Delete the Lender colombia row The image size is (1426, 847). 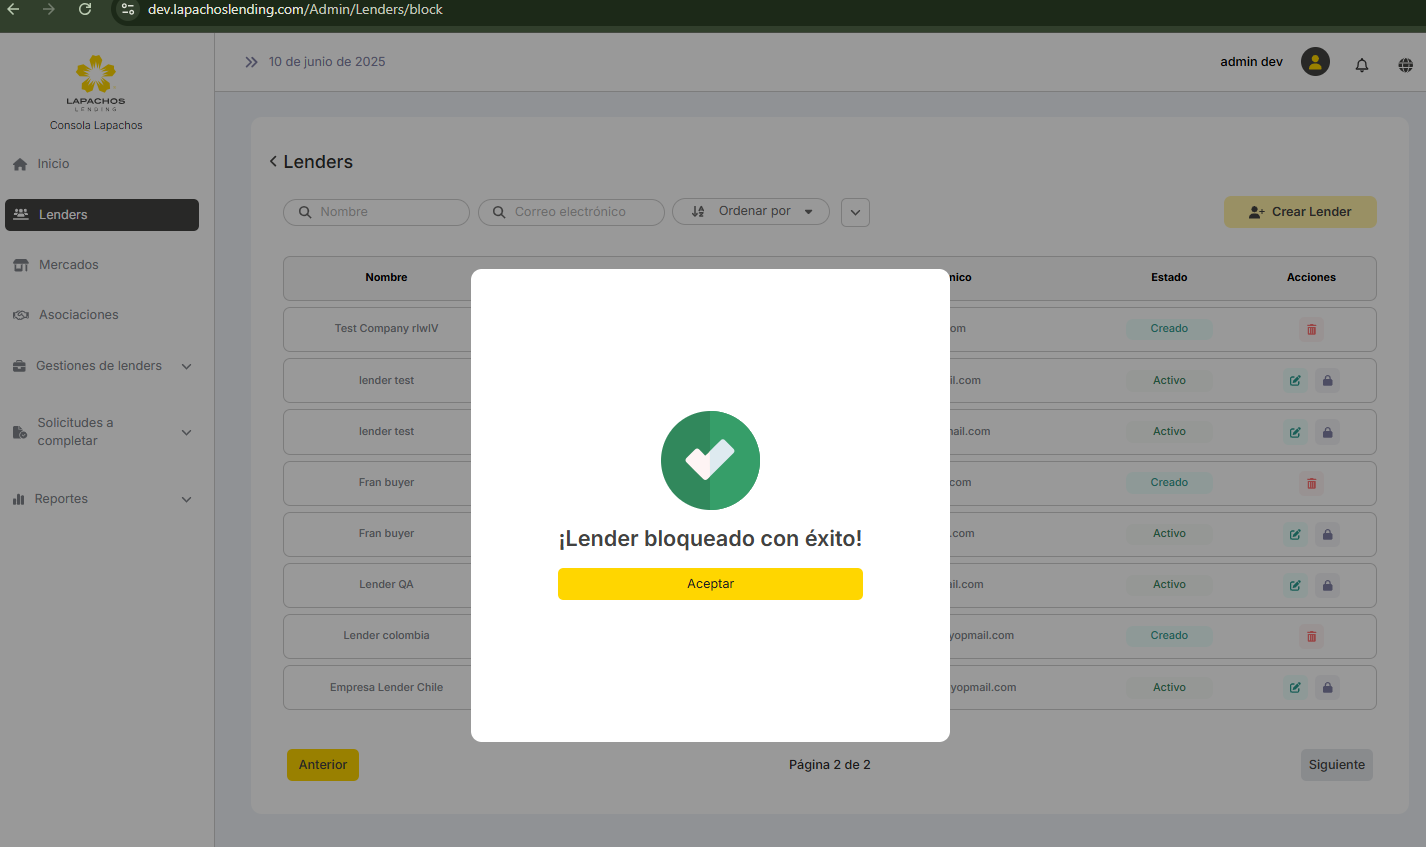(x=1311, y=636)
